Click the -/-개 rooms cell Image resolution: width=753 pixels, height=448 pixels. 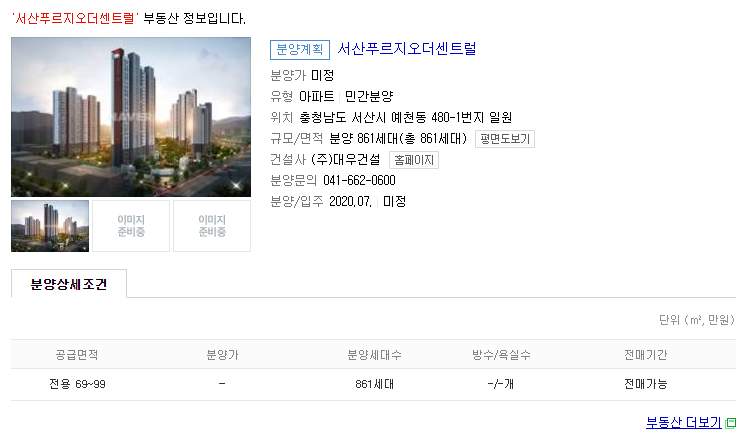(500, 384)
